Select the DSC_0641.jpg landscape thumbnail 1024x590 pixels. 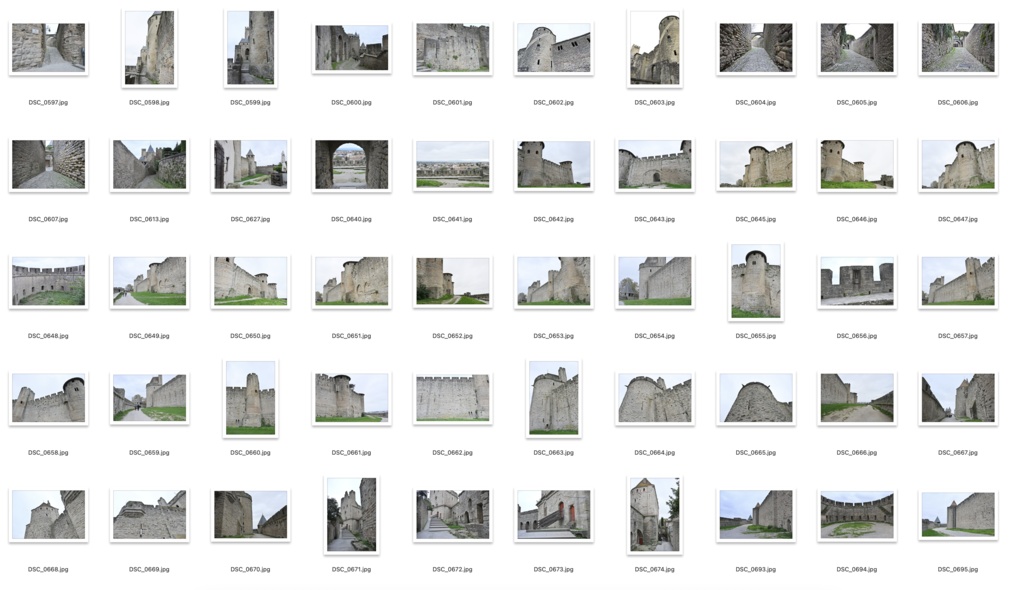coord(453,165)
